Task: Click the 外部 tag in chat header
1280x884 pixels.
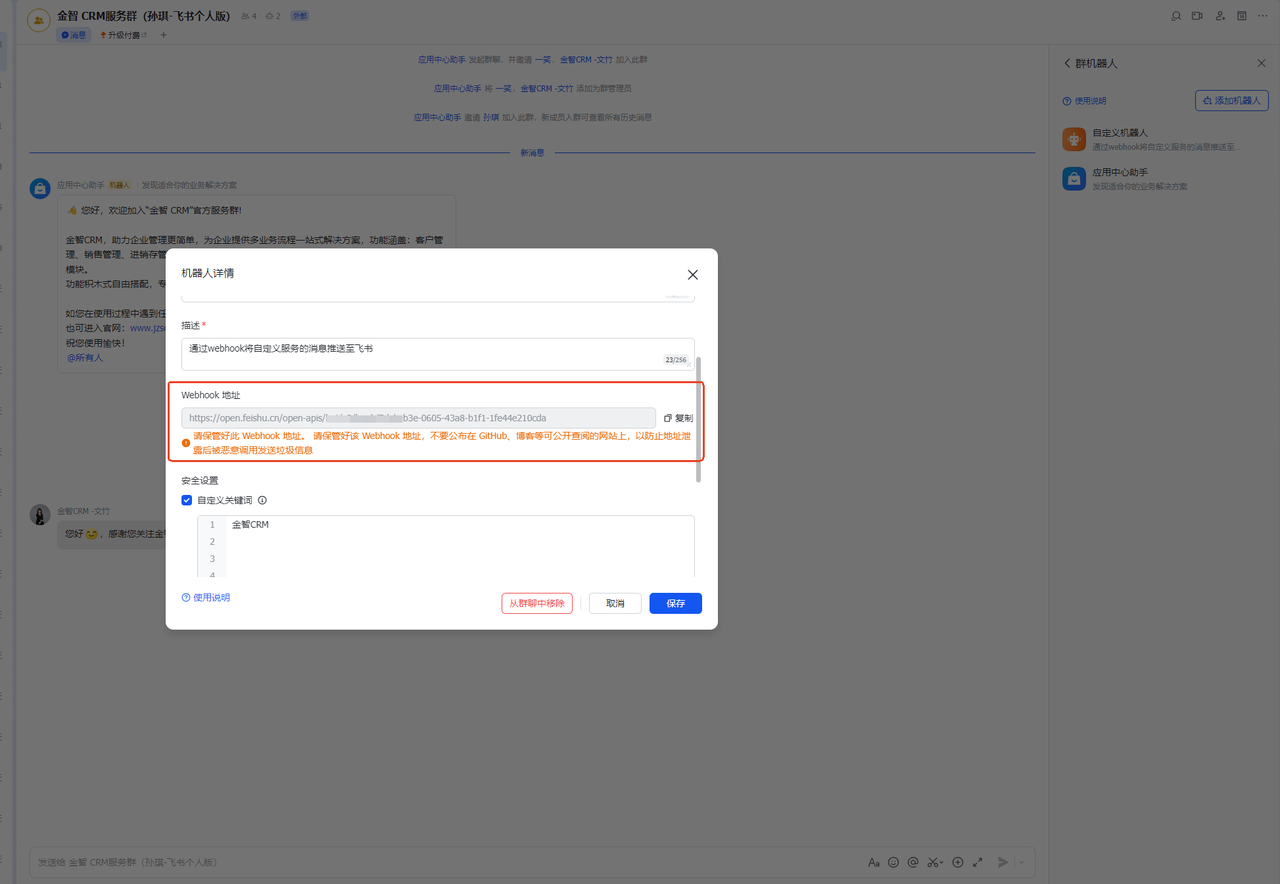Action: click(x=300, y=16)
